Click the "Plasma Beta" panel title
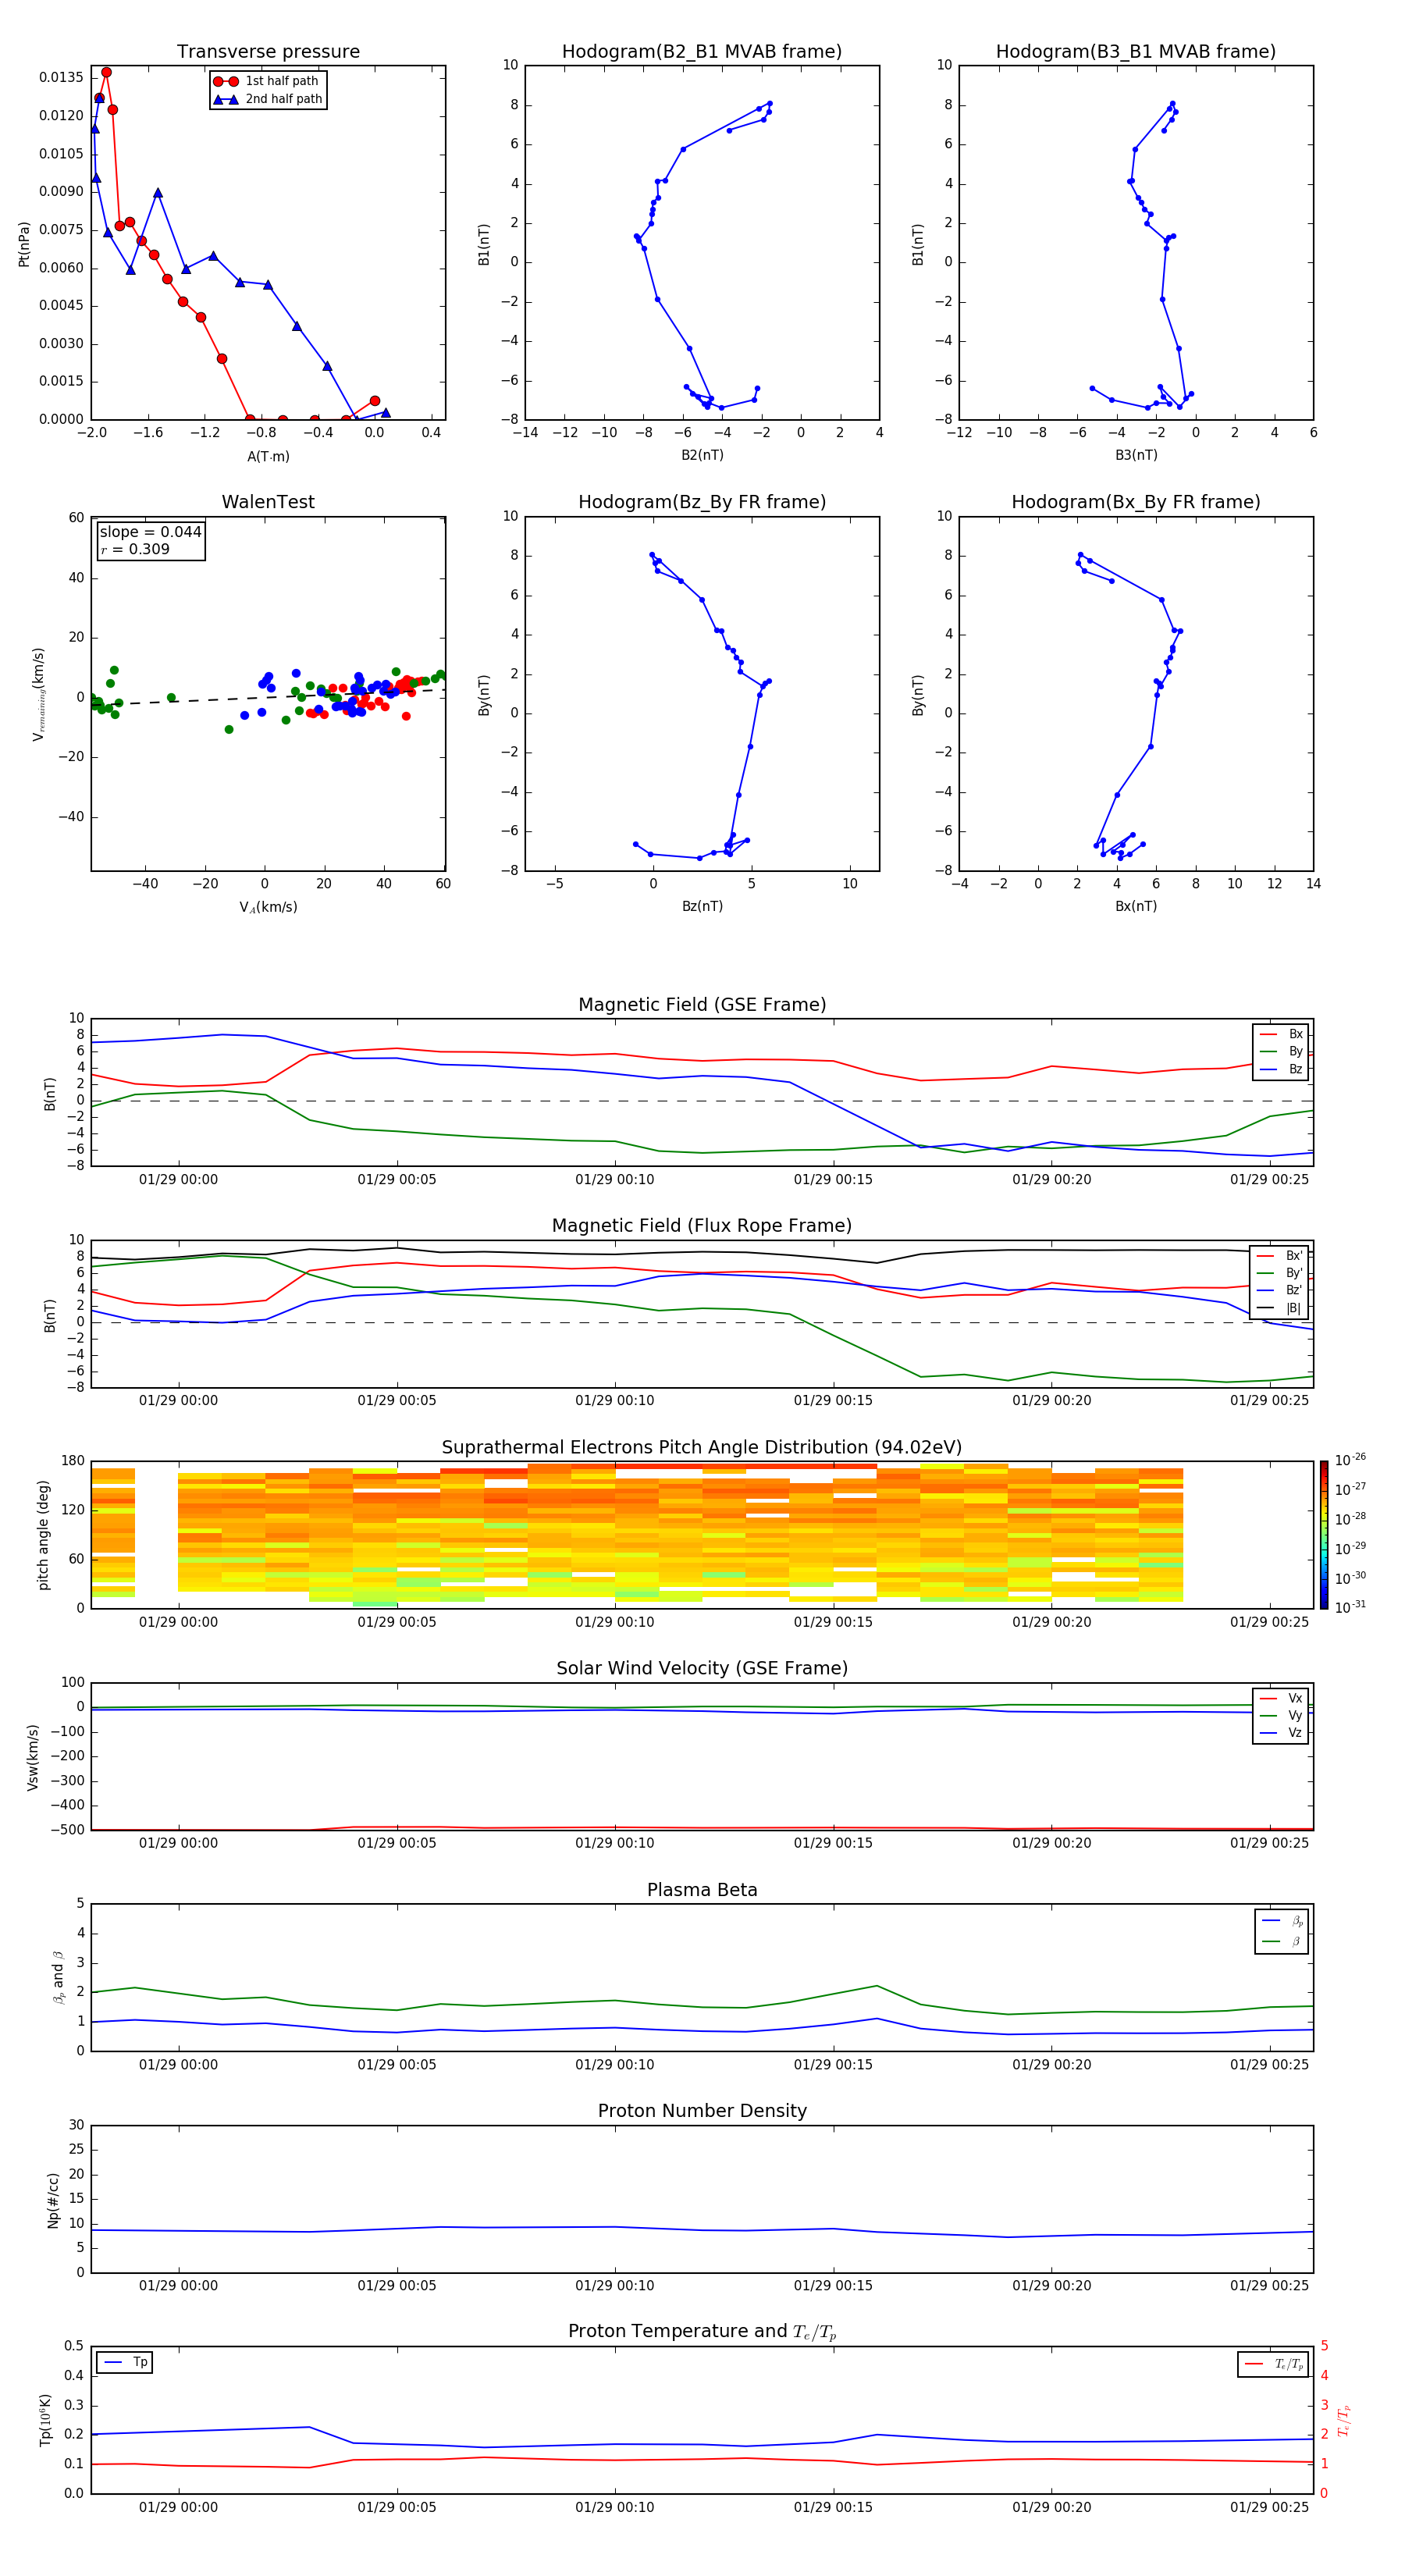Screen dimensions: 1405x2576 [x=702, y=1890]
